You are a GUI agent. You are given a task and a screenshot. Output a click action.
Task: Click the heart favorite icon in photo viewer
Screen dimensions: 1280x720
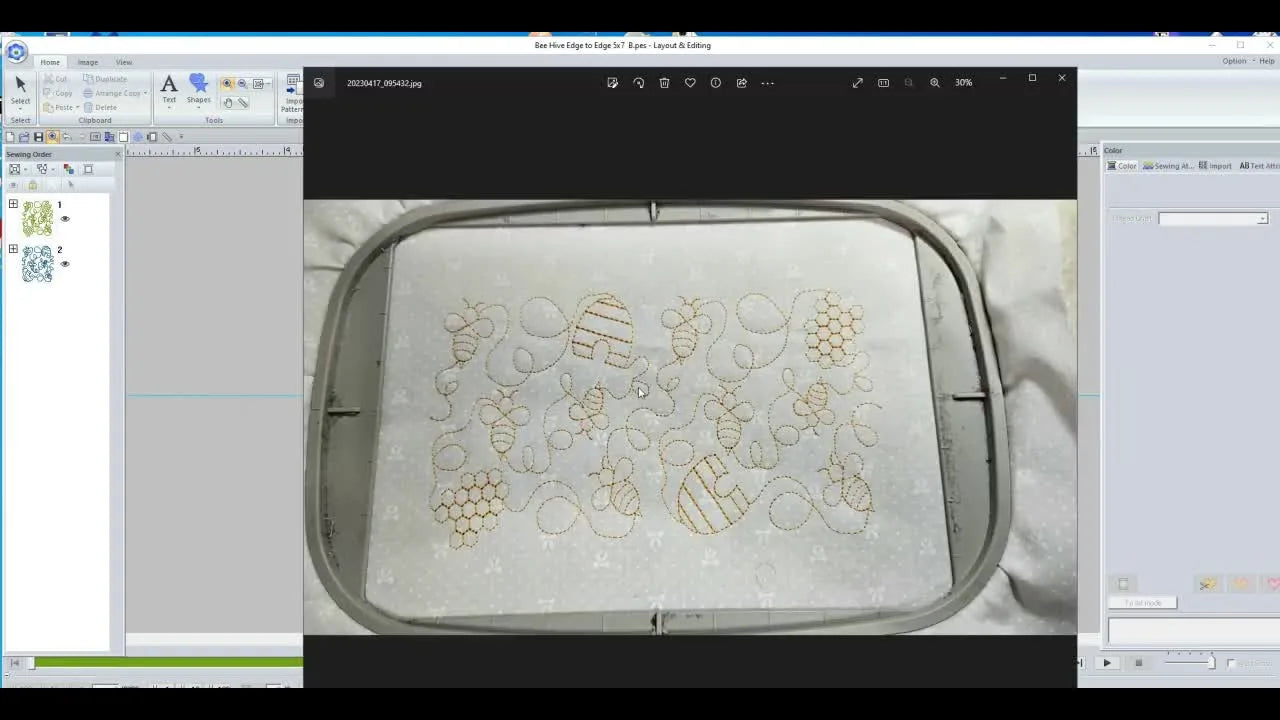coord(690,83)
